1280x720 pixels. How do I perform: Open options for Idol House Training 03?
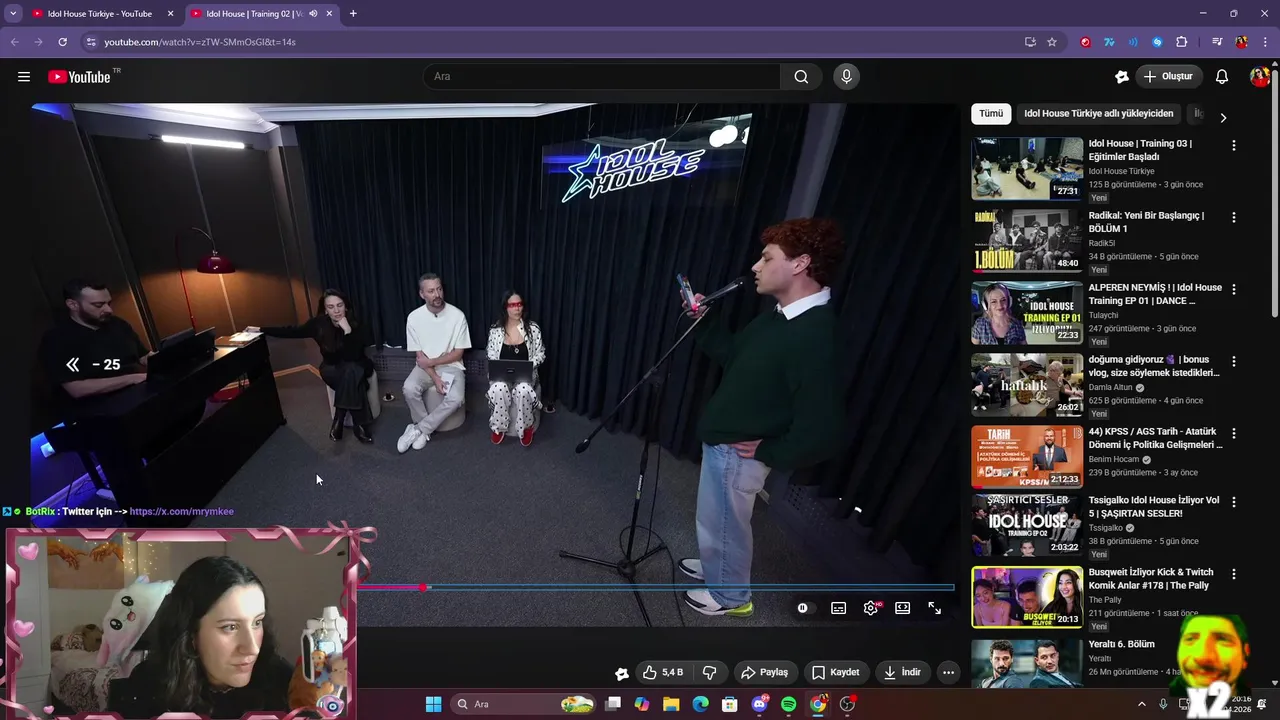tap(1233, 145)
